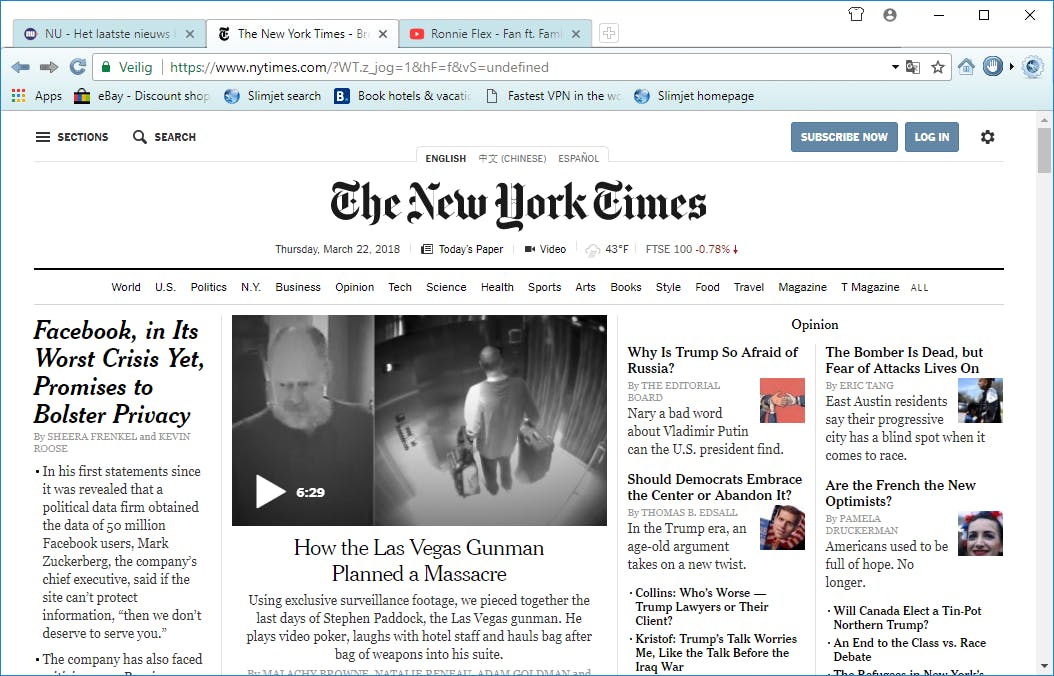The width and height of the screenshot is (1054, 676).
Task: Switch to the NU - Het laatste nieuws tab
Action: tap(110, 34)
